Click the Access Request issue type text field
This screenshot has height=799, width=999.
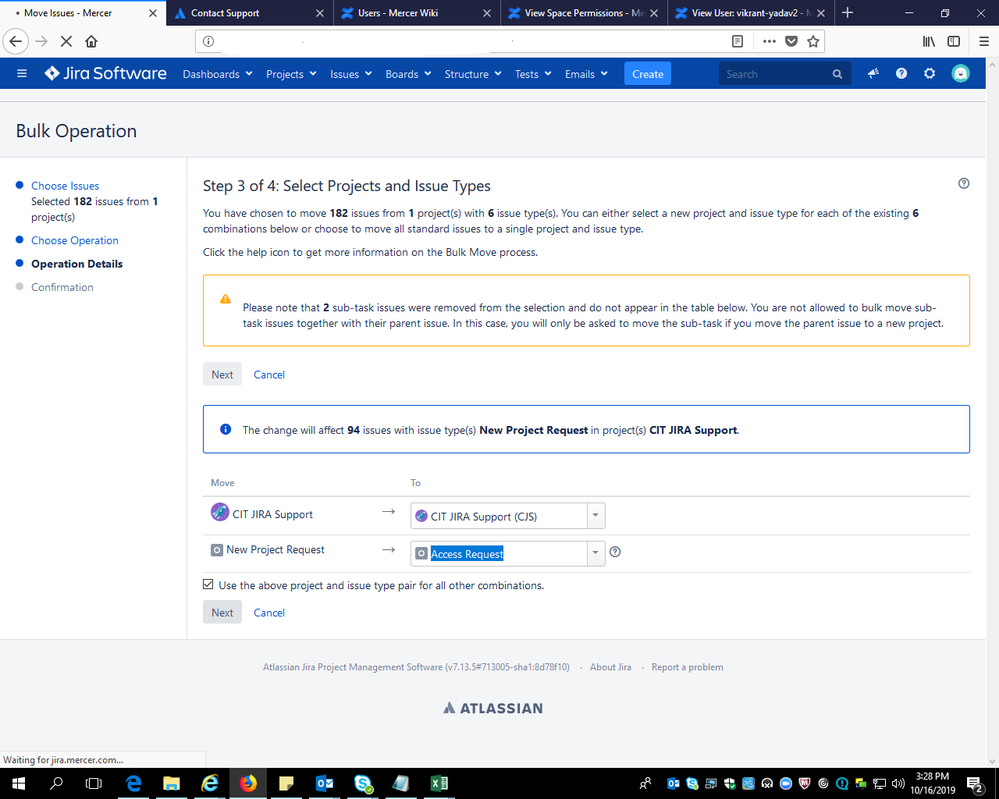501,553
